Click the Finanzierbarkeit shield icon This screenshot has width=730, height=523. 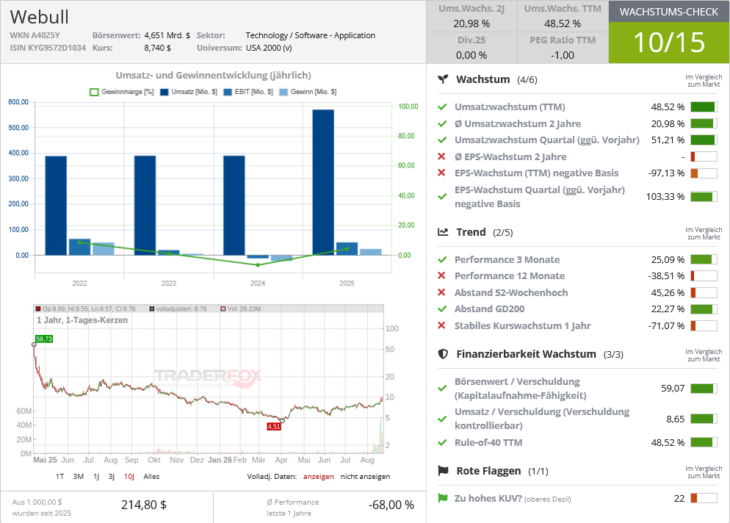tap(443, 354)
